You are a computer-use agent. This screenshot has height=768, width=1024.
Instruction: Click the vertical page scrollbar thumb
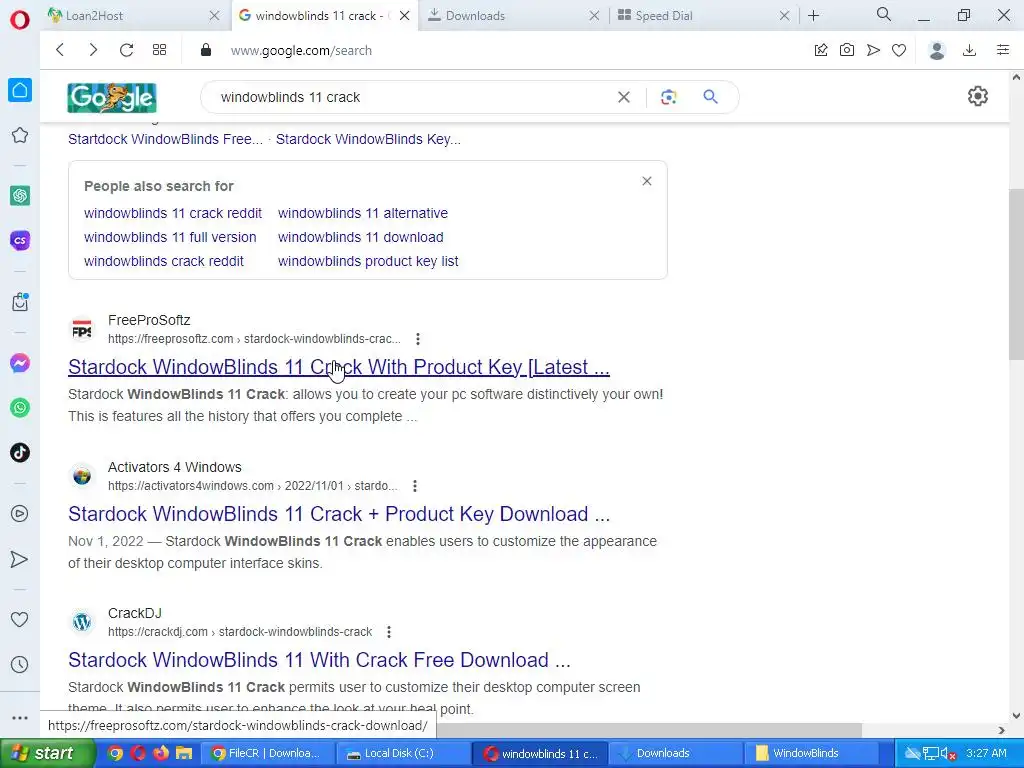click(x=1016, y=274)
